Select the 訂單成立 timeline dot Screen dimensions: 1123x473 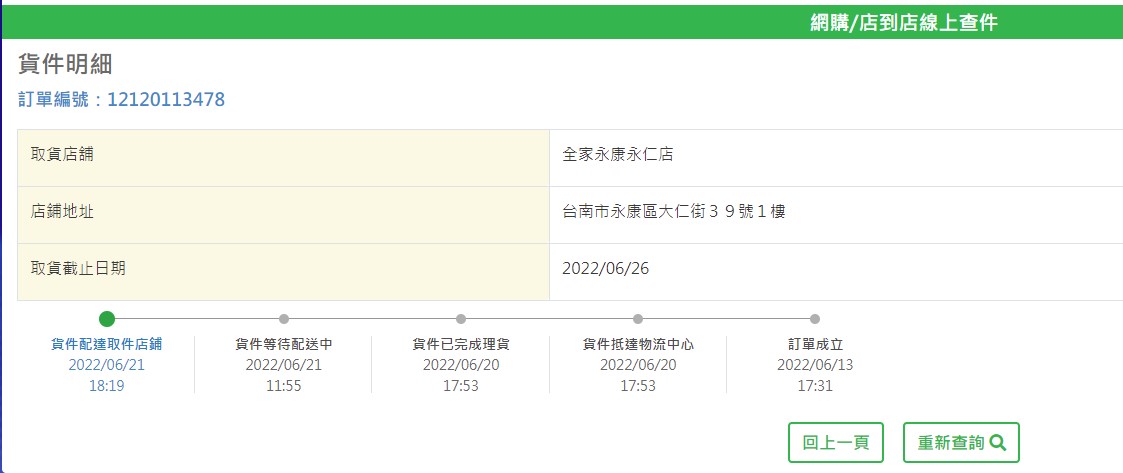pos(815,319)
